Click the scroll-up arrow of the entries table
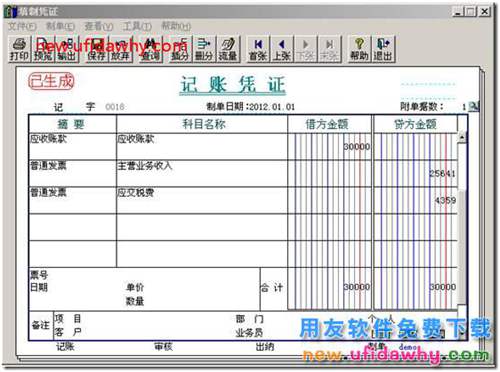 tap(462, 137)
